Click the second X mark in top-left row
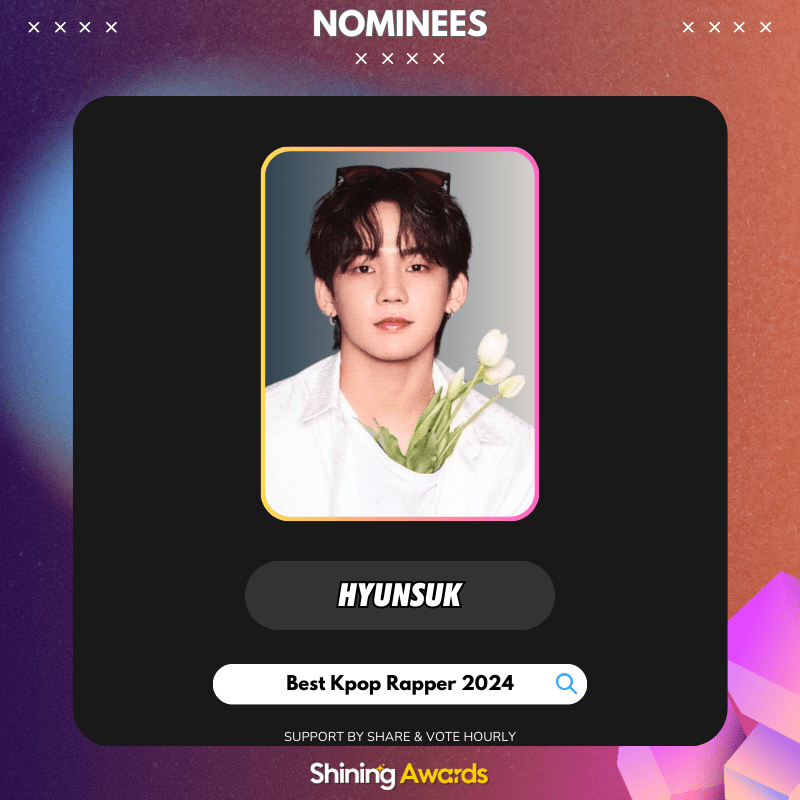Screen dimensions: 800x800 (60, 27)
